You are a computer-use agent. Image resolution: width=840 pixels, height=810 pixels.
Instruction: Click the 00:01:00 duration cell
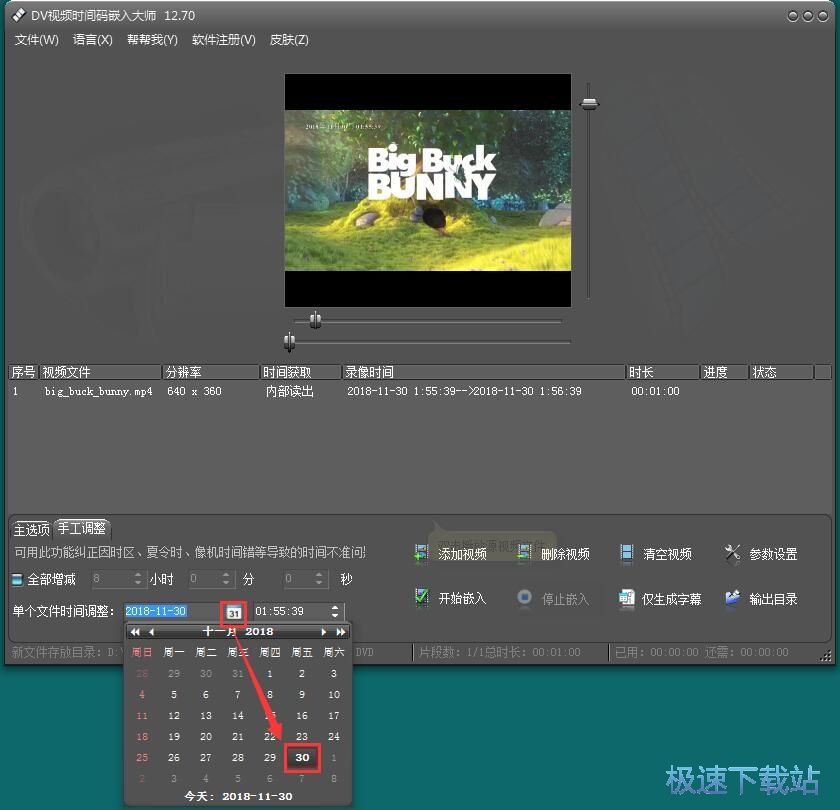655,392
